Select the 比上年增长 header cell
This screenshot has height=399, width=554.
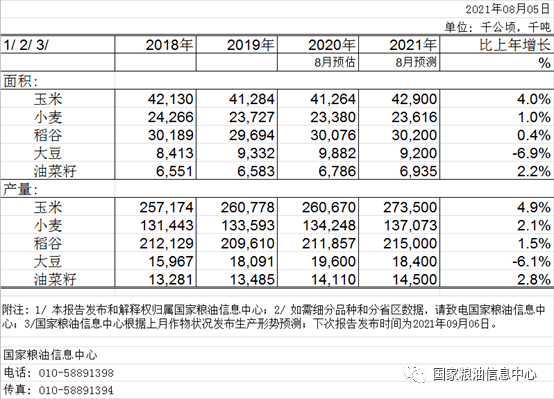[x=496, y=45]
